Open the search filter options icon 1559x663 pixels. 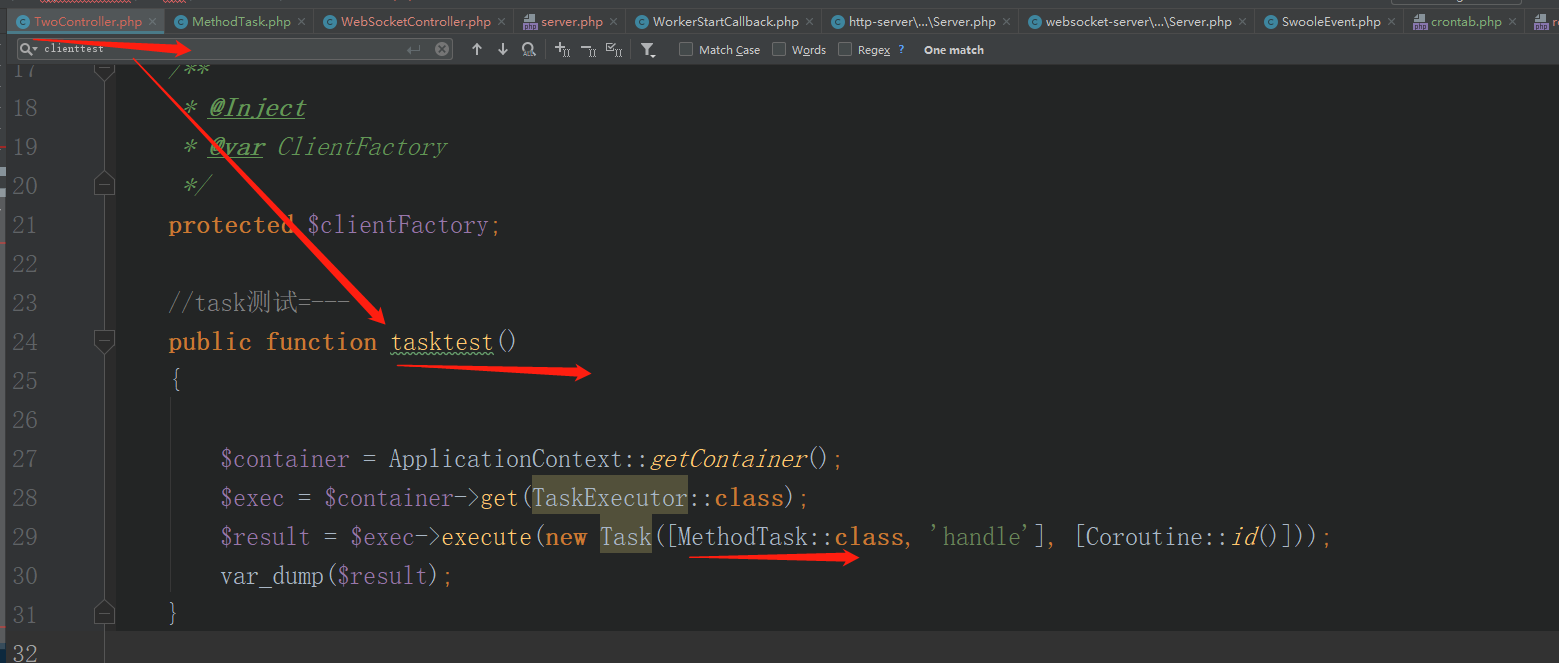[x=648, y=47]
